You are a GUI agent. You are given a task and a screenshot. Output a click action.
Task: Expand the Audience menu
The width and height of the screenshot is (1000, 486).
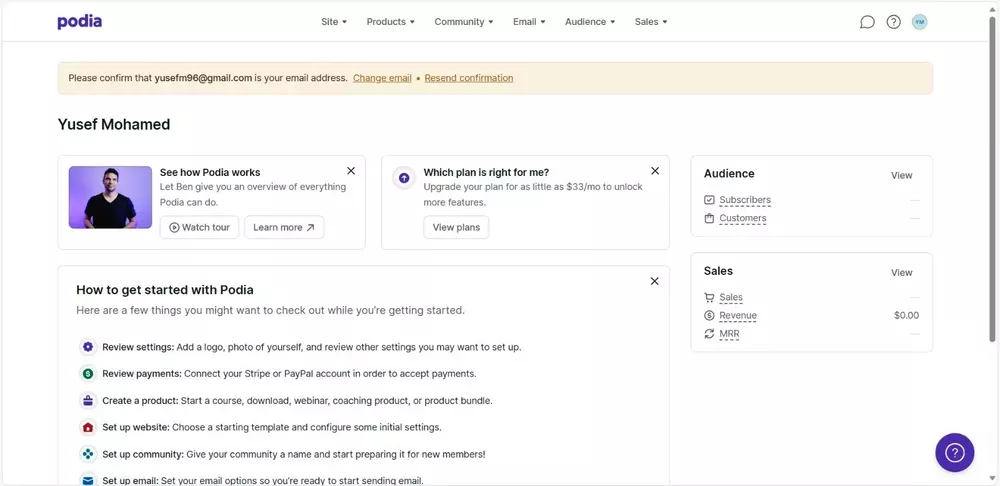coord(591,22)
